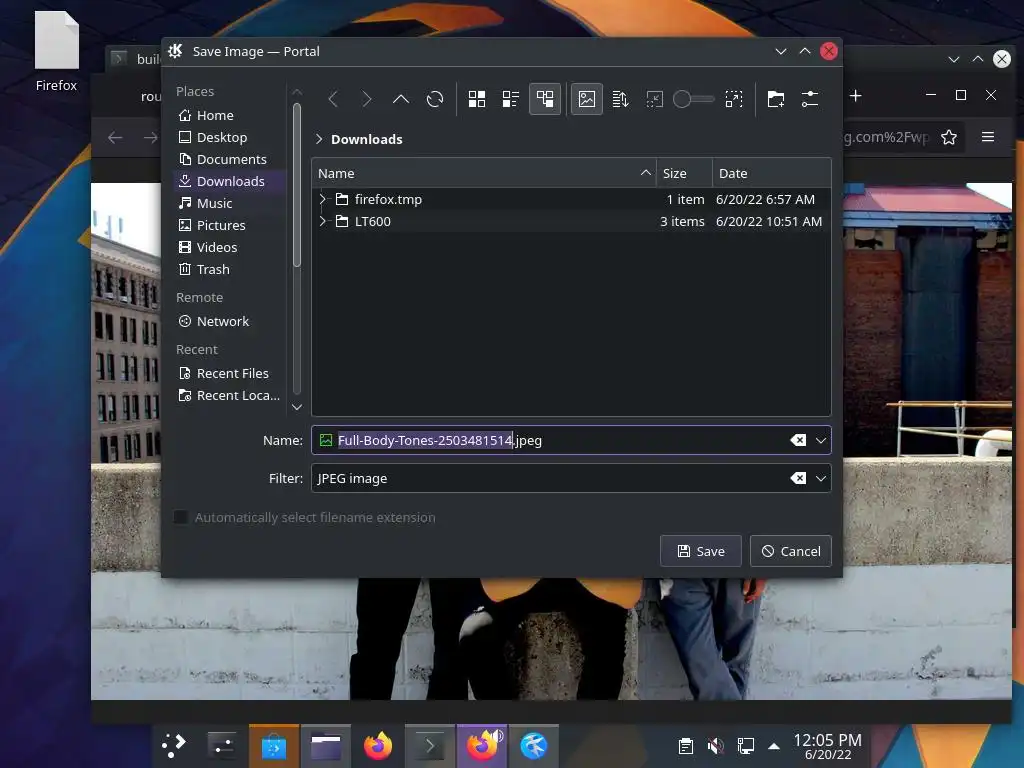Go to parent folder with up arrow
The image size is (1024, 768).
pos(401,99)
